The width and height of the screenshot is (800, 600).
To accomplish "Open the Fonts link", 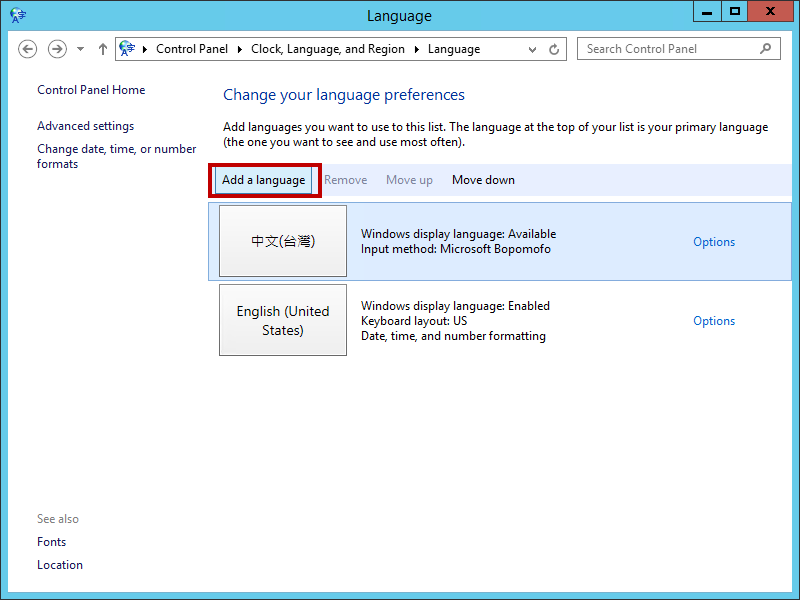I will tap(52, 542).
